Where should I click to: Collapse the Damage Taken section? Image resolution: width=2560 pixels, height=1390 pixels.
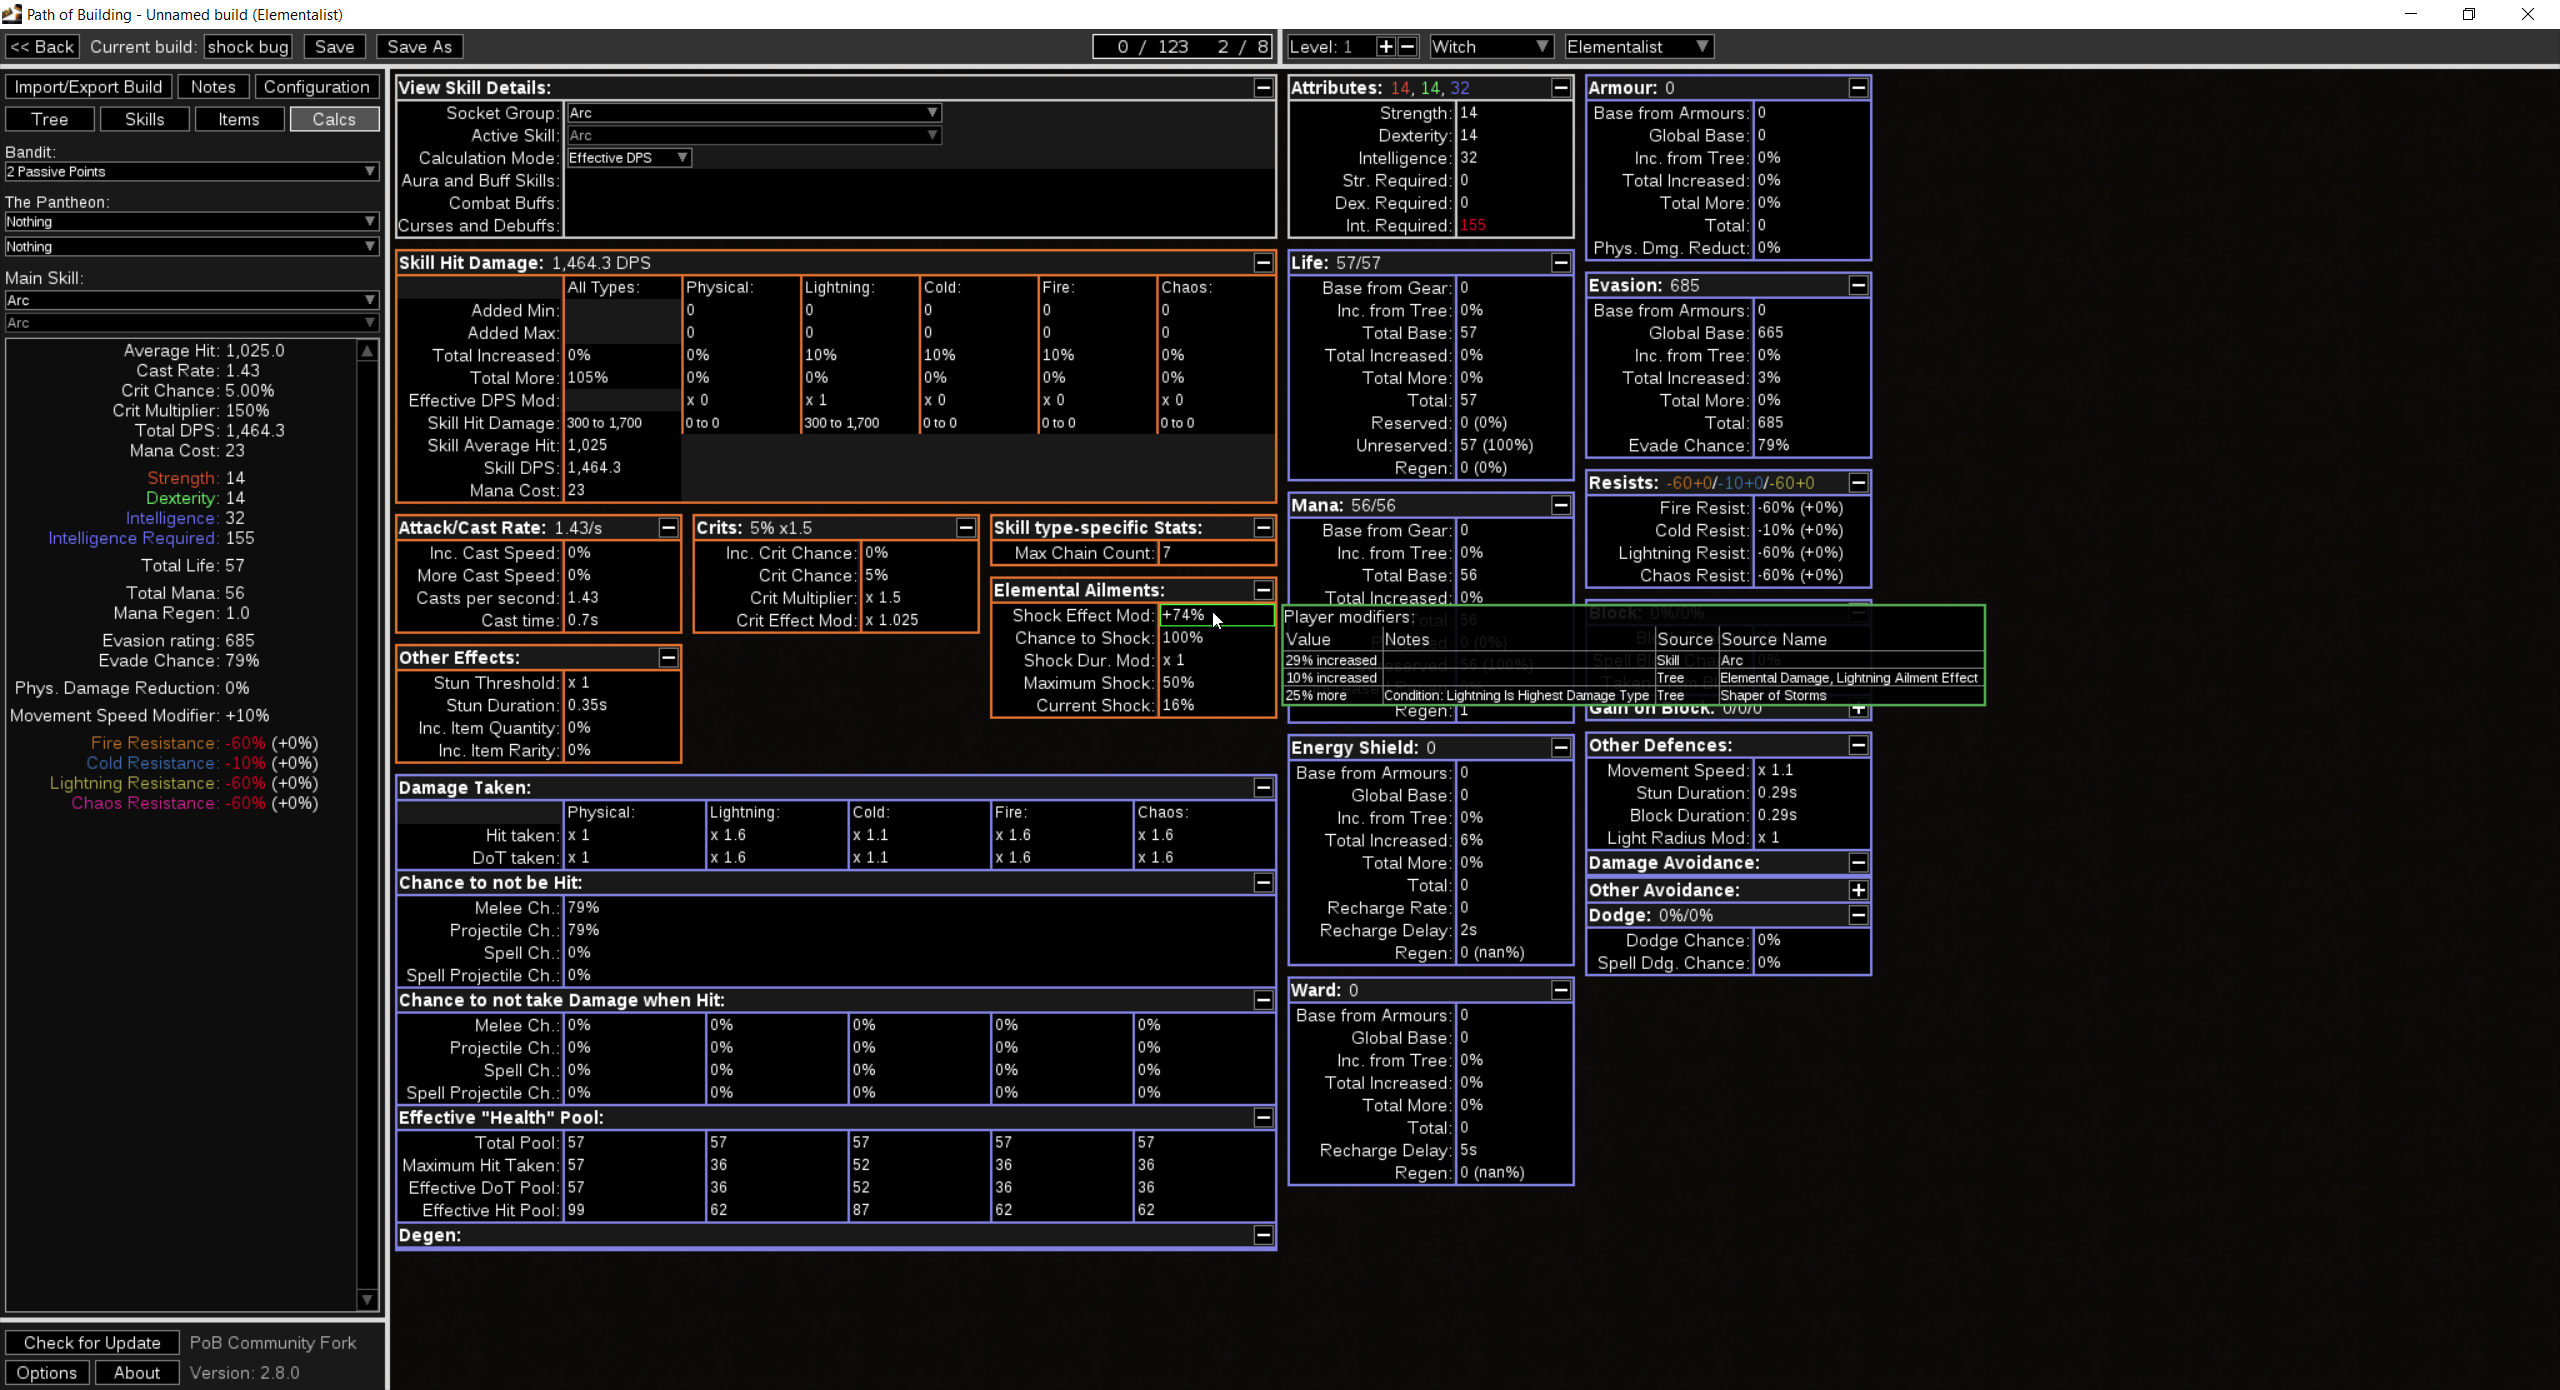pyautogui.click(x=1263, y=788)
